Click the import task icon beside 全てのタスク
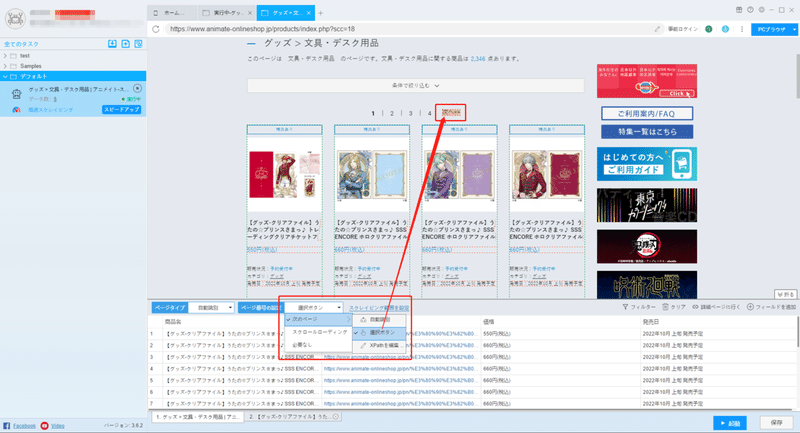Viewport: 800px width, 433px height. point(112,44)
